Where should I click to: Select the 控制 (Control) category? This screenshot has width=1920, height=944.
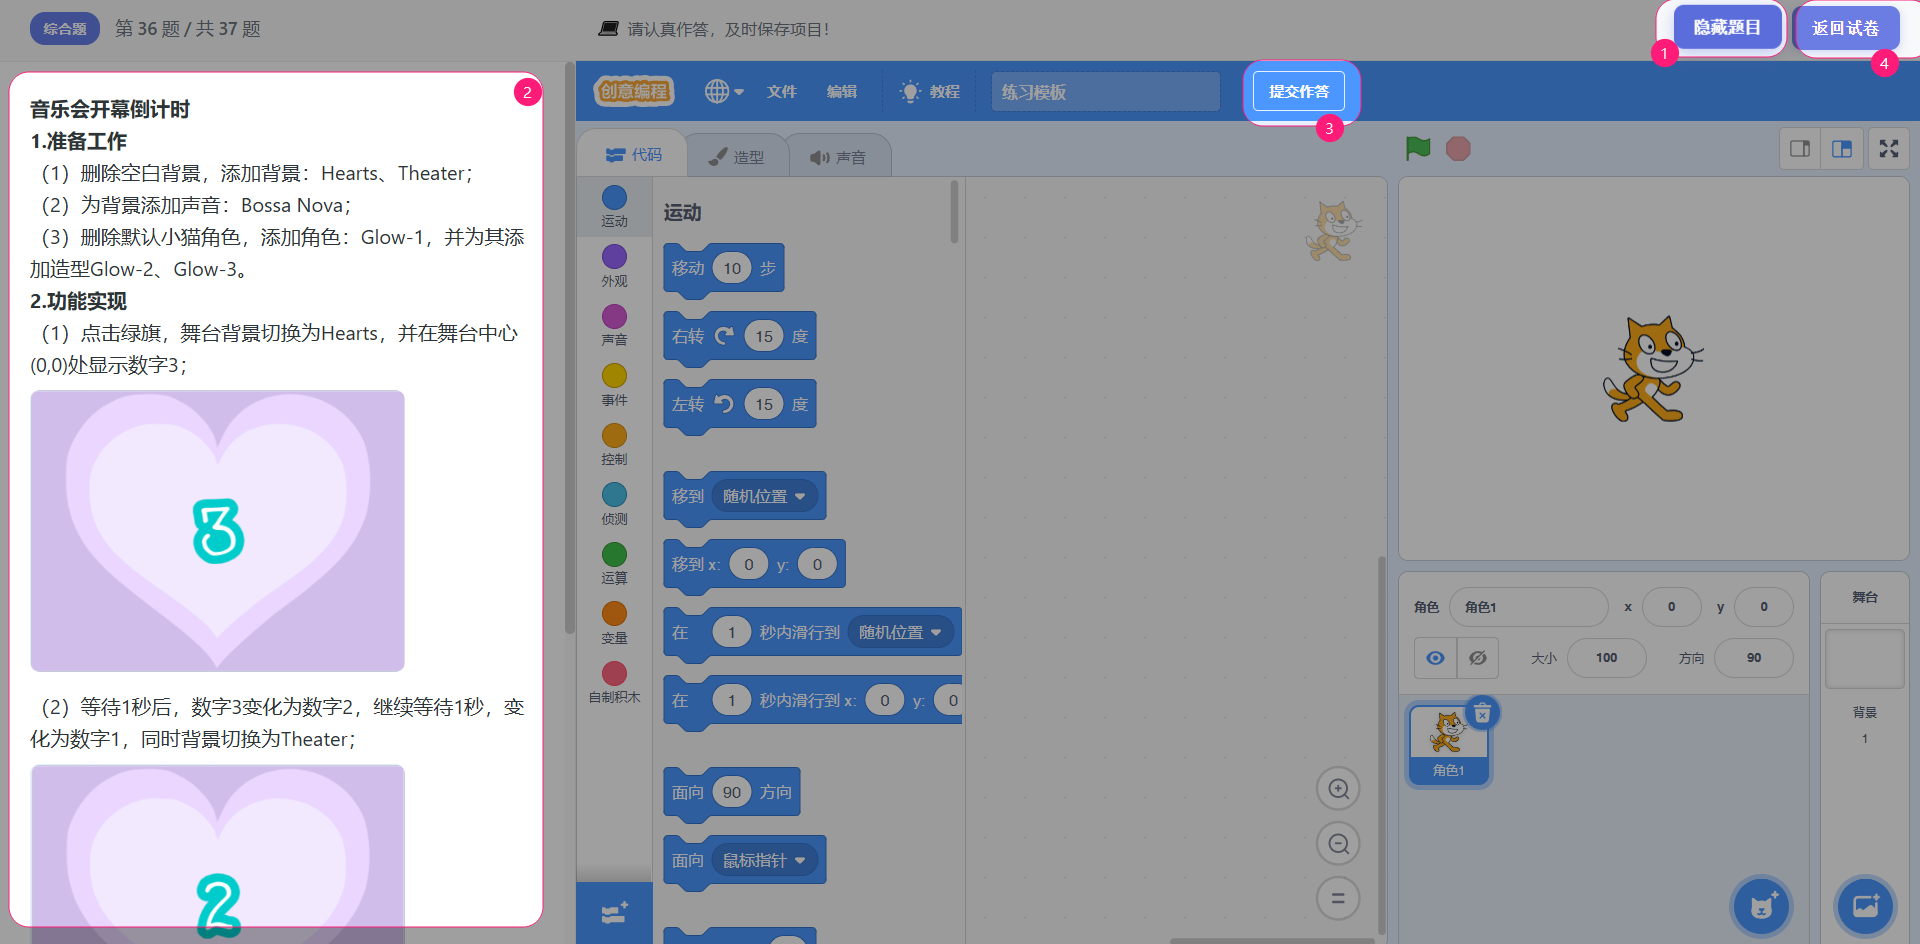click(614, 445)
